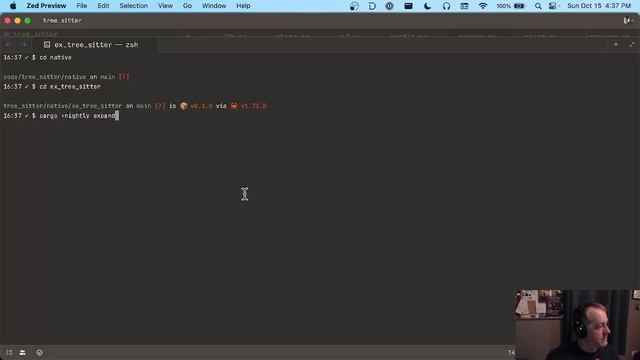This screenshot has height=360, width=640.
Task: Click the Wi-Fi icon in menu bar
Action: [x=483, y=6]
